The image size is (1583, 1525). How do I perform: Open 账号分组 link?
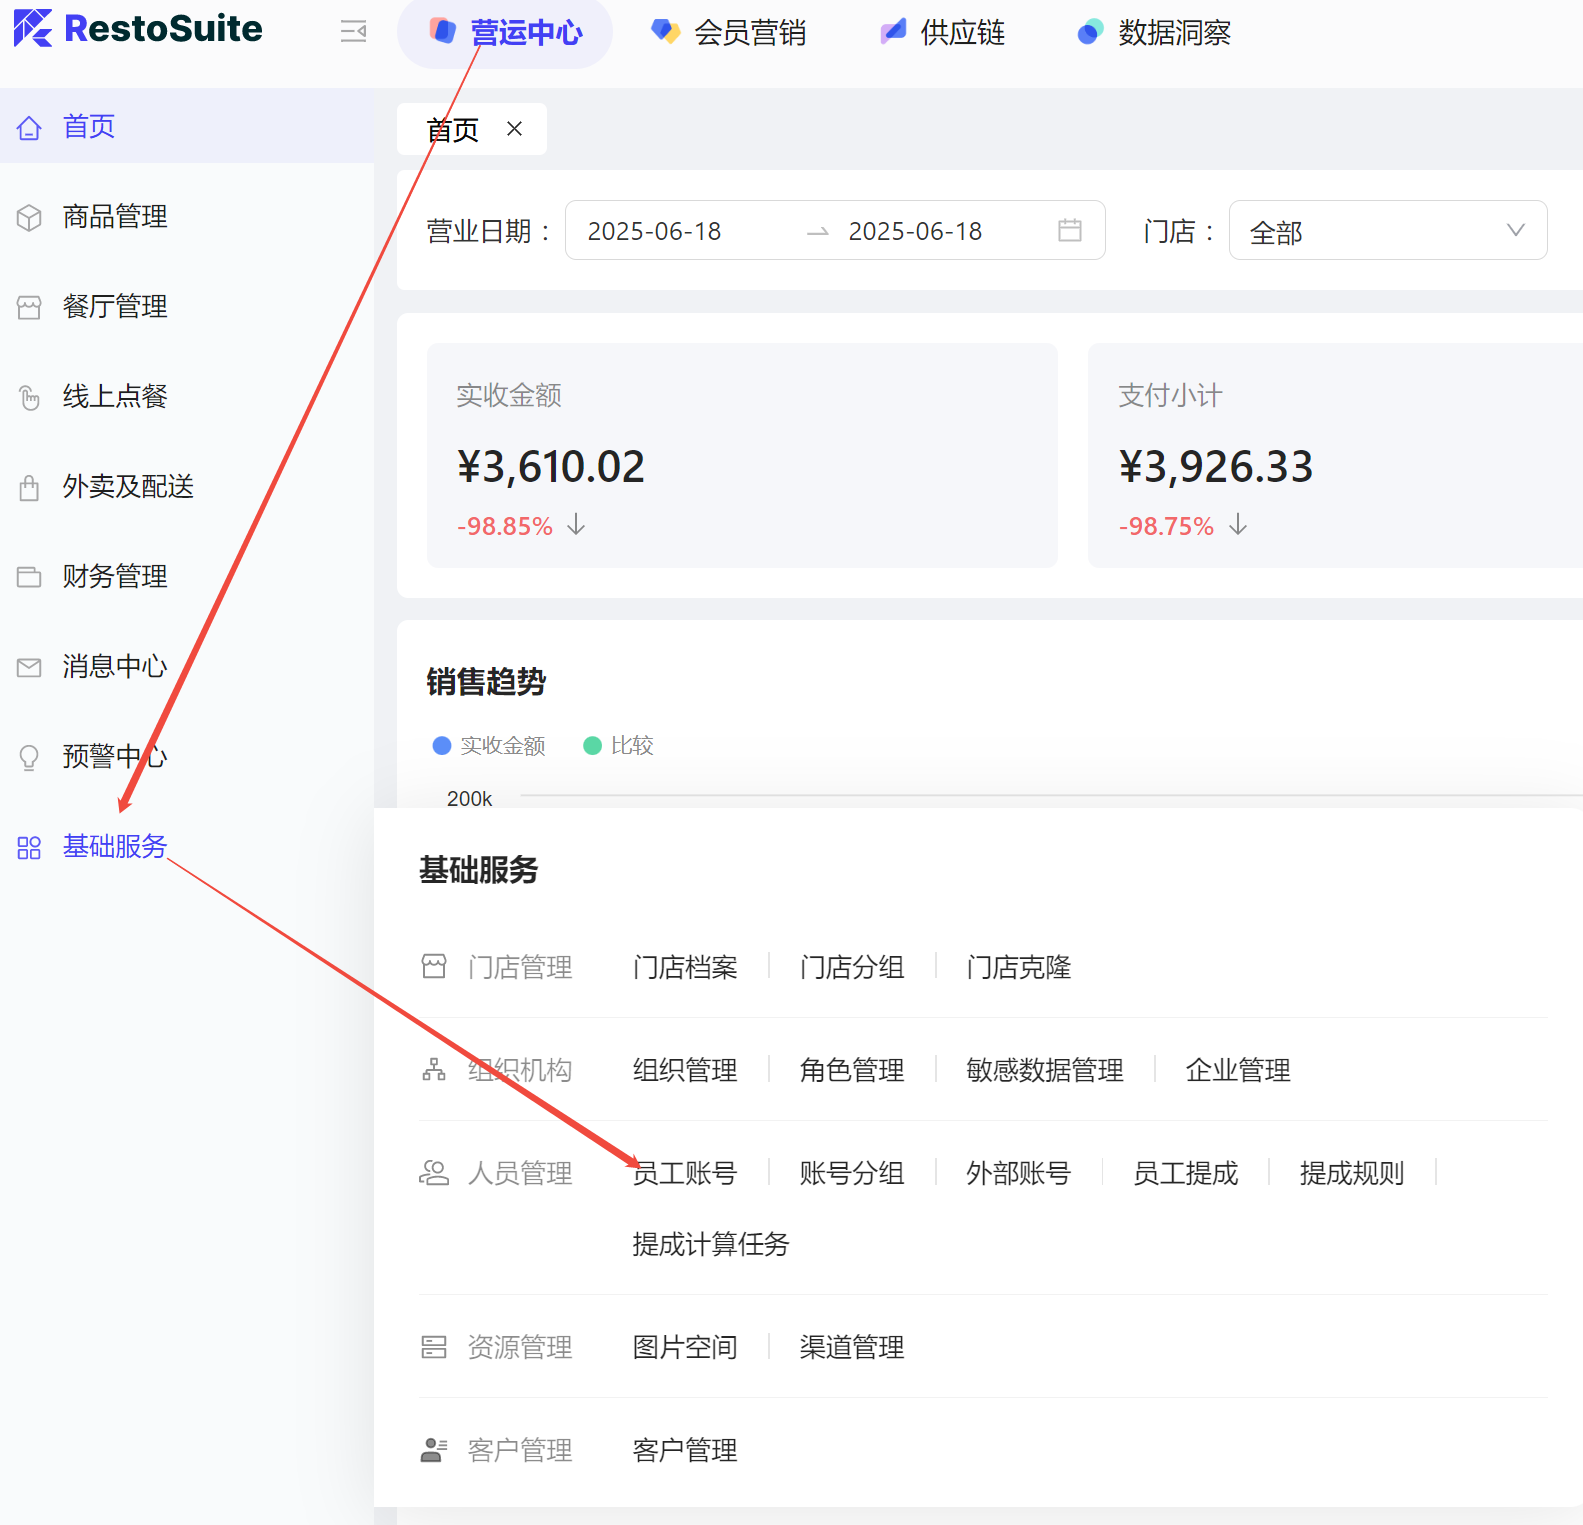pyautogui.click(x=852, y=1173)
